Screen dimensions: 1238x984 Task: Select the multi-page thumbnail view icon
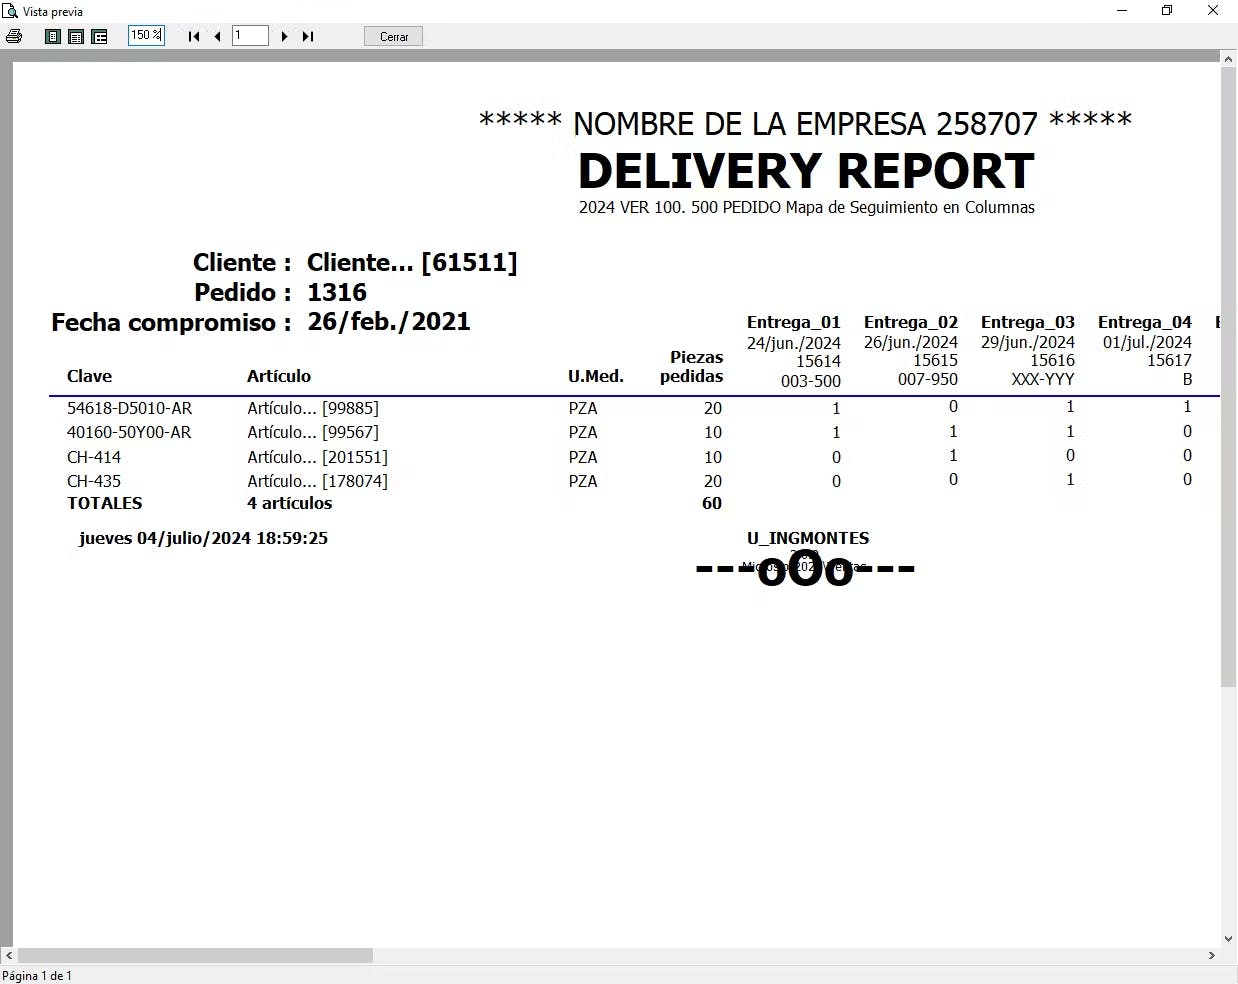(x=100, y=36)
